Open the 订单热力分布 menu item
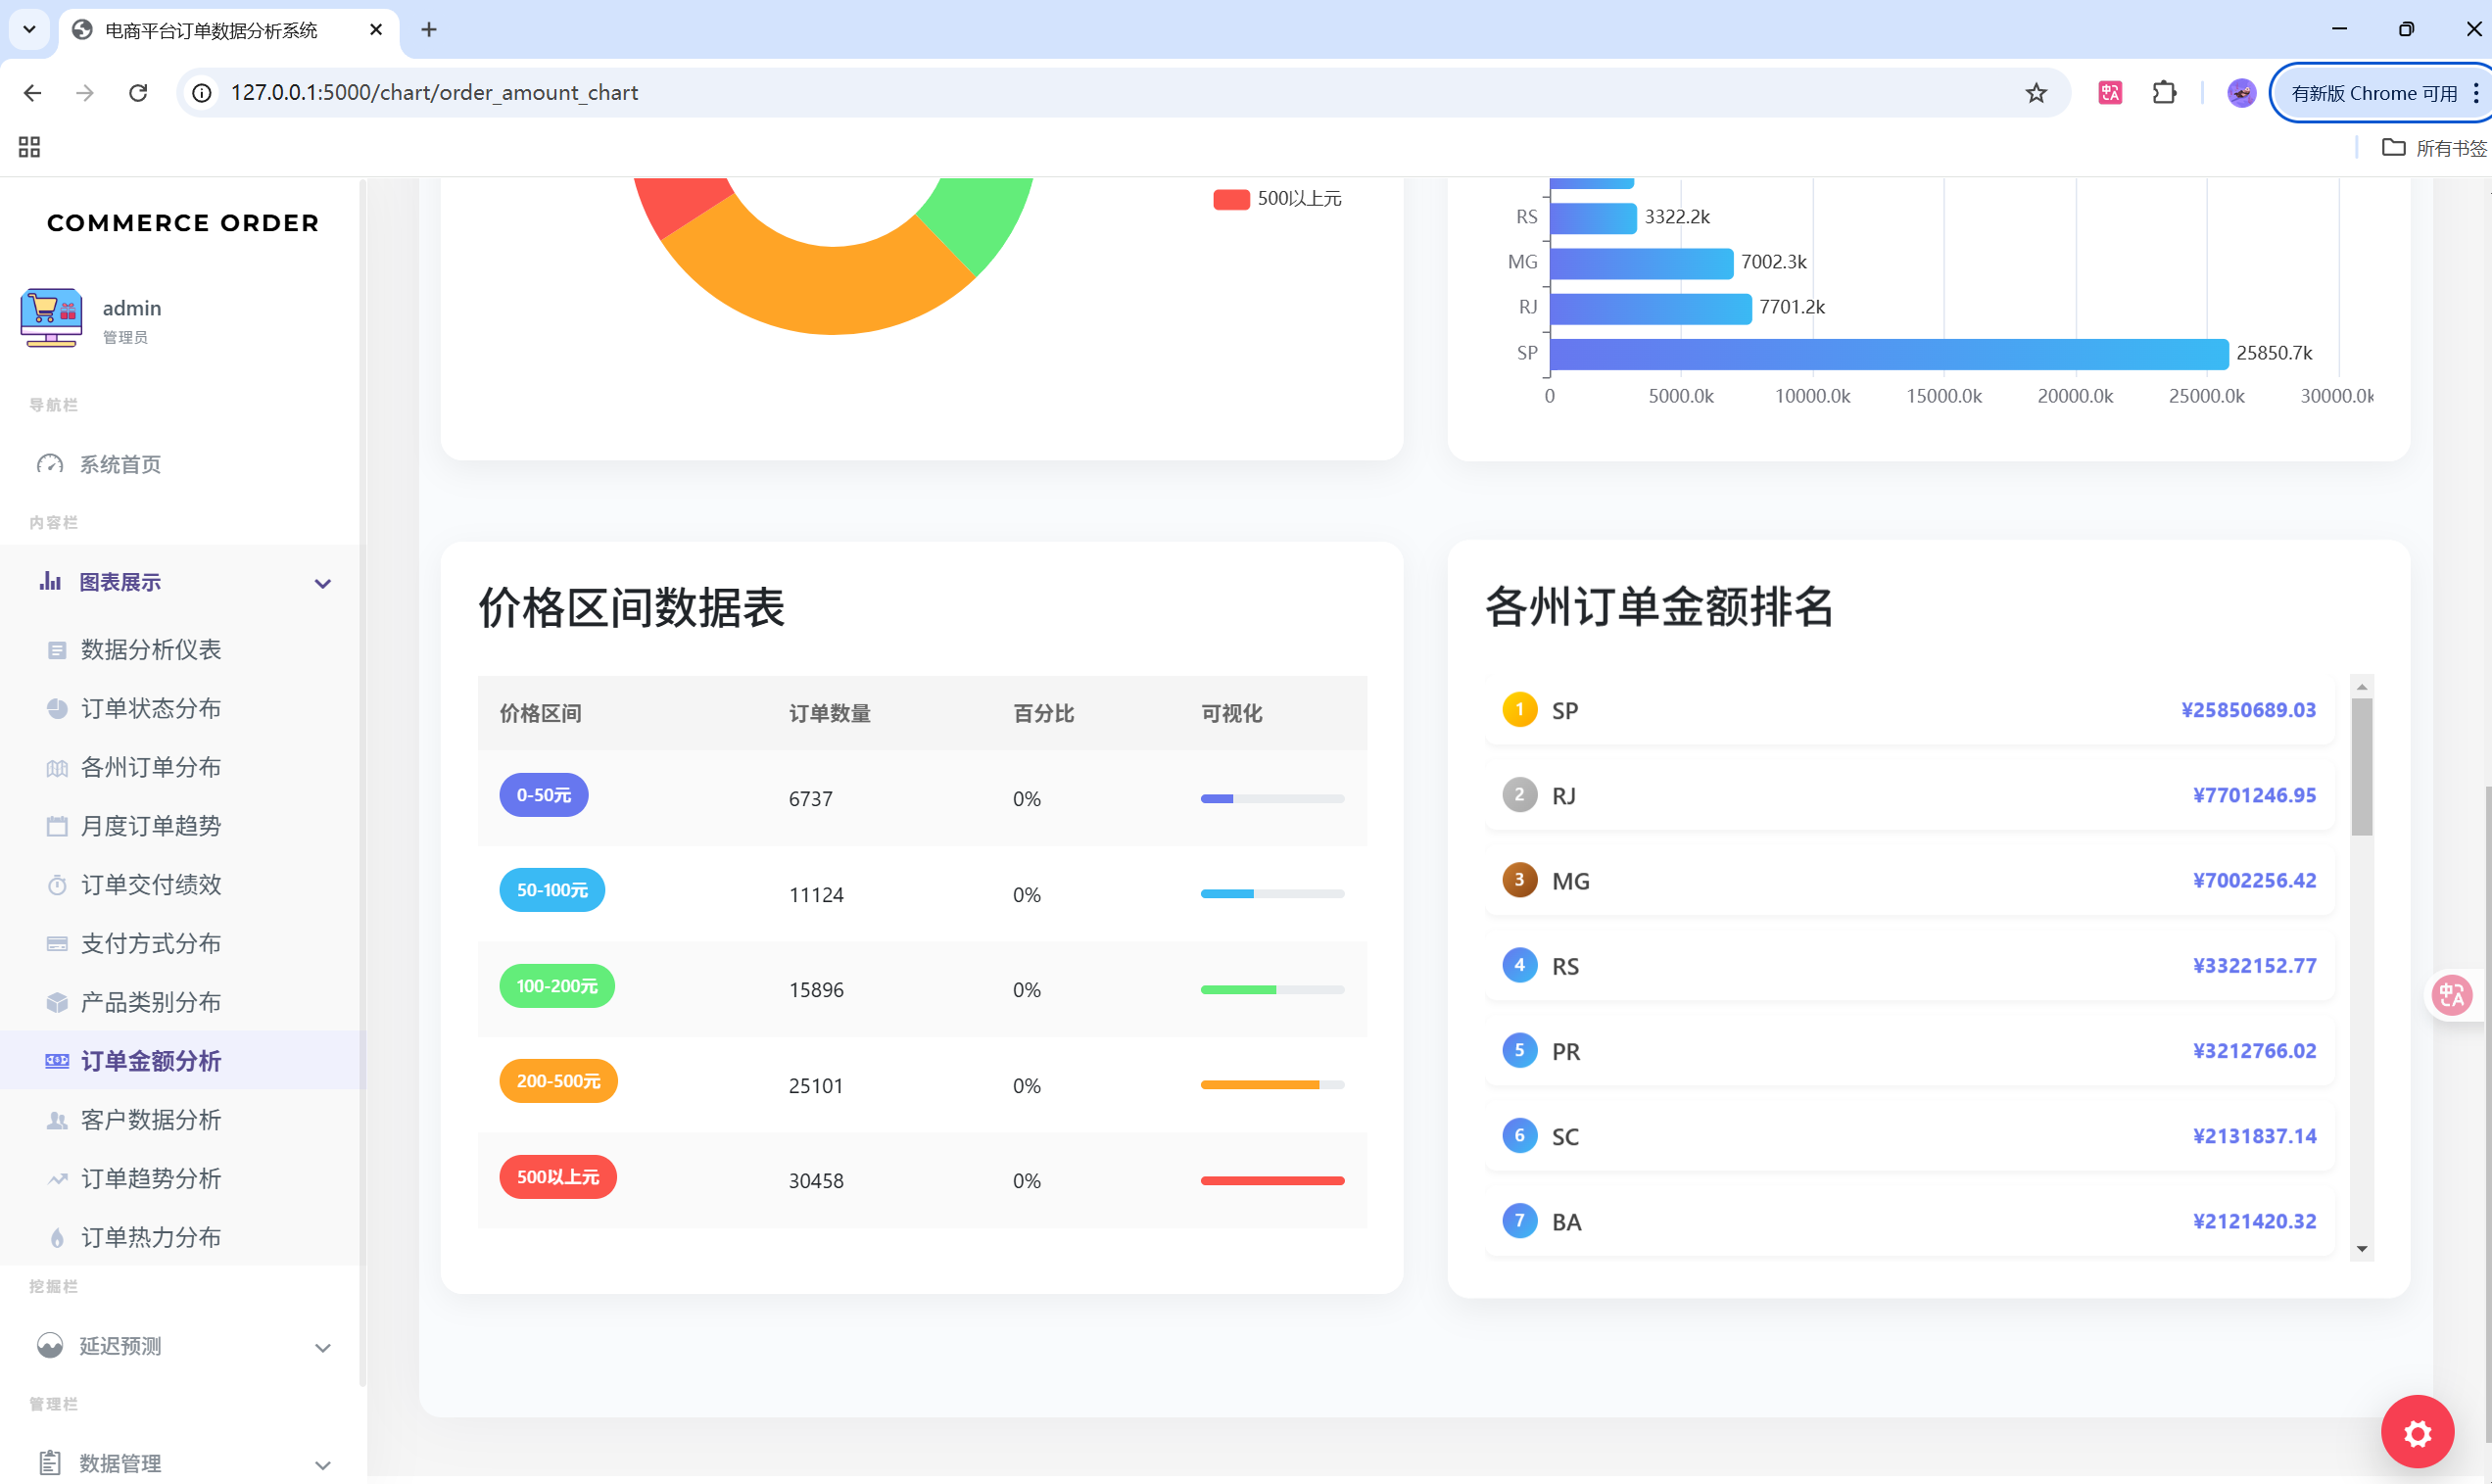The height and width of the screenshot is (1484, 2492). (x=150, y=1237)
